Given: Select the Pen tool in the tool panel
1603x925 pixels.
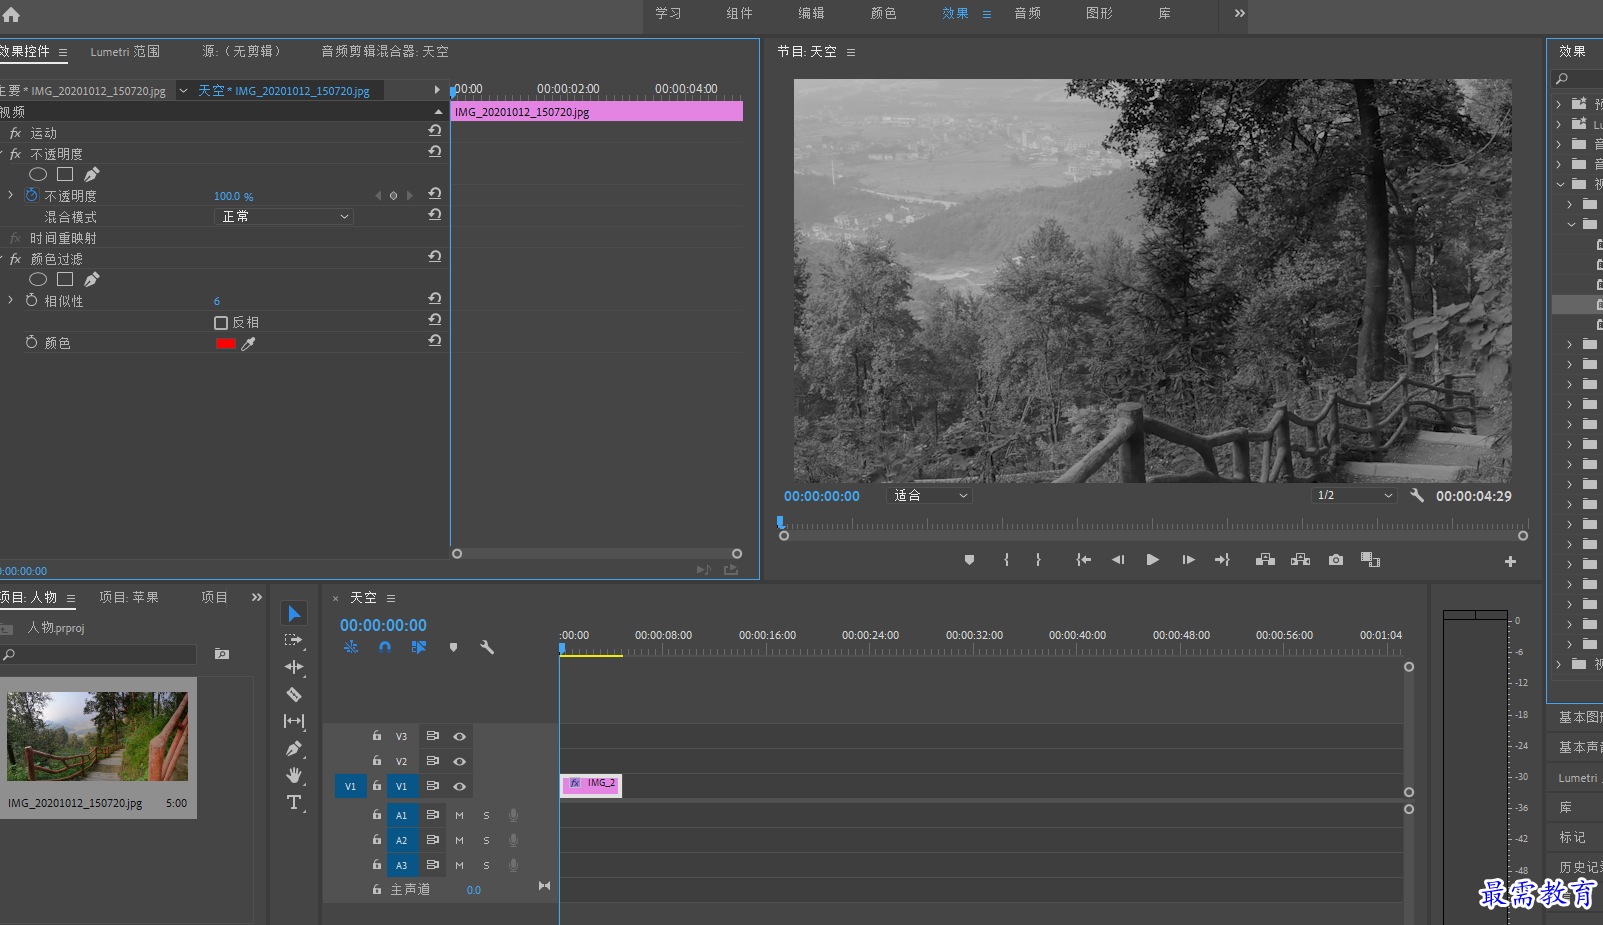Looking at the screenshot, I should tap(294, 748).
